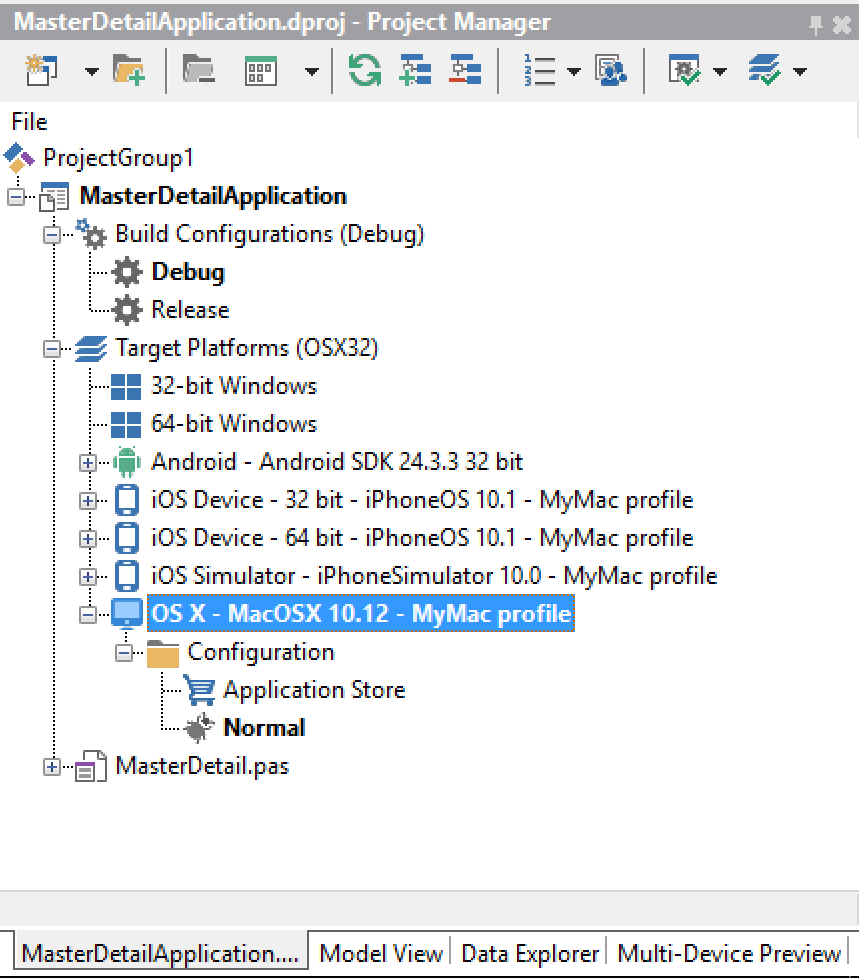The width and height of the screenshot is (859, 978).
Task: Click the MasterDetail.pas file icon
Action: 91,767
